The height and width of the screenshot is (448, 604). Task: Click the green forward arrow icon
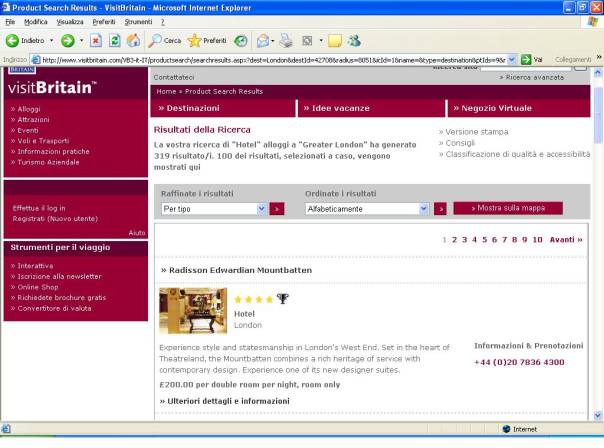click(68, 40)
